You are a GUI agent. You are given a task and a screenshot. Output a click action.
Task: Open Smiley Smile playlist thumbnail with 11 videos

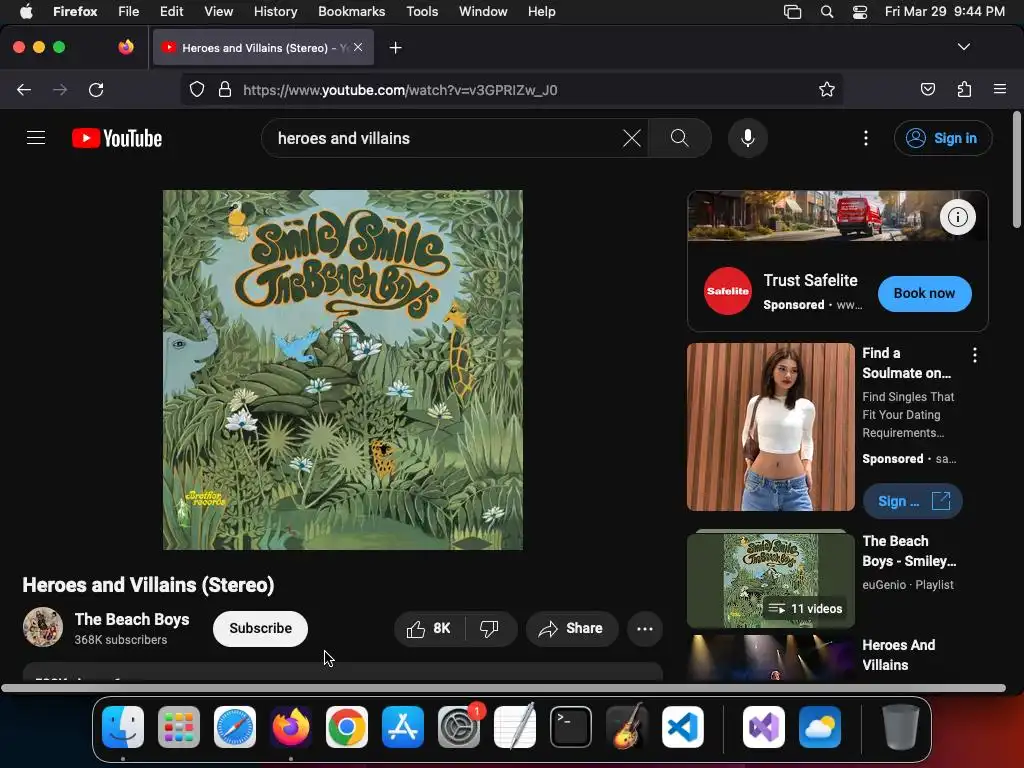(771, 579)
